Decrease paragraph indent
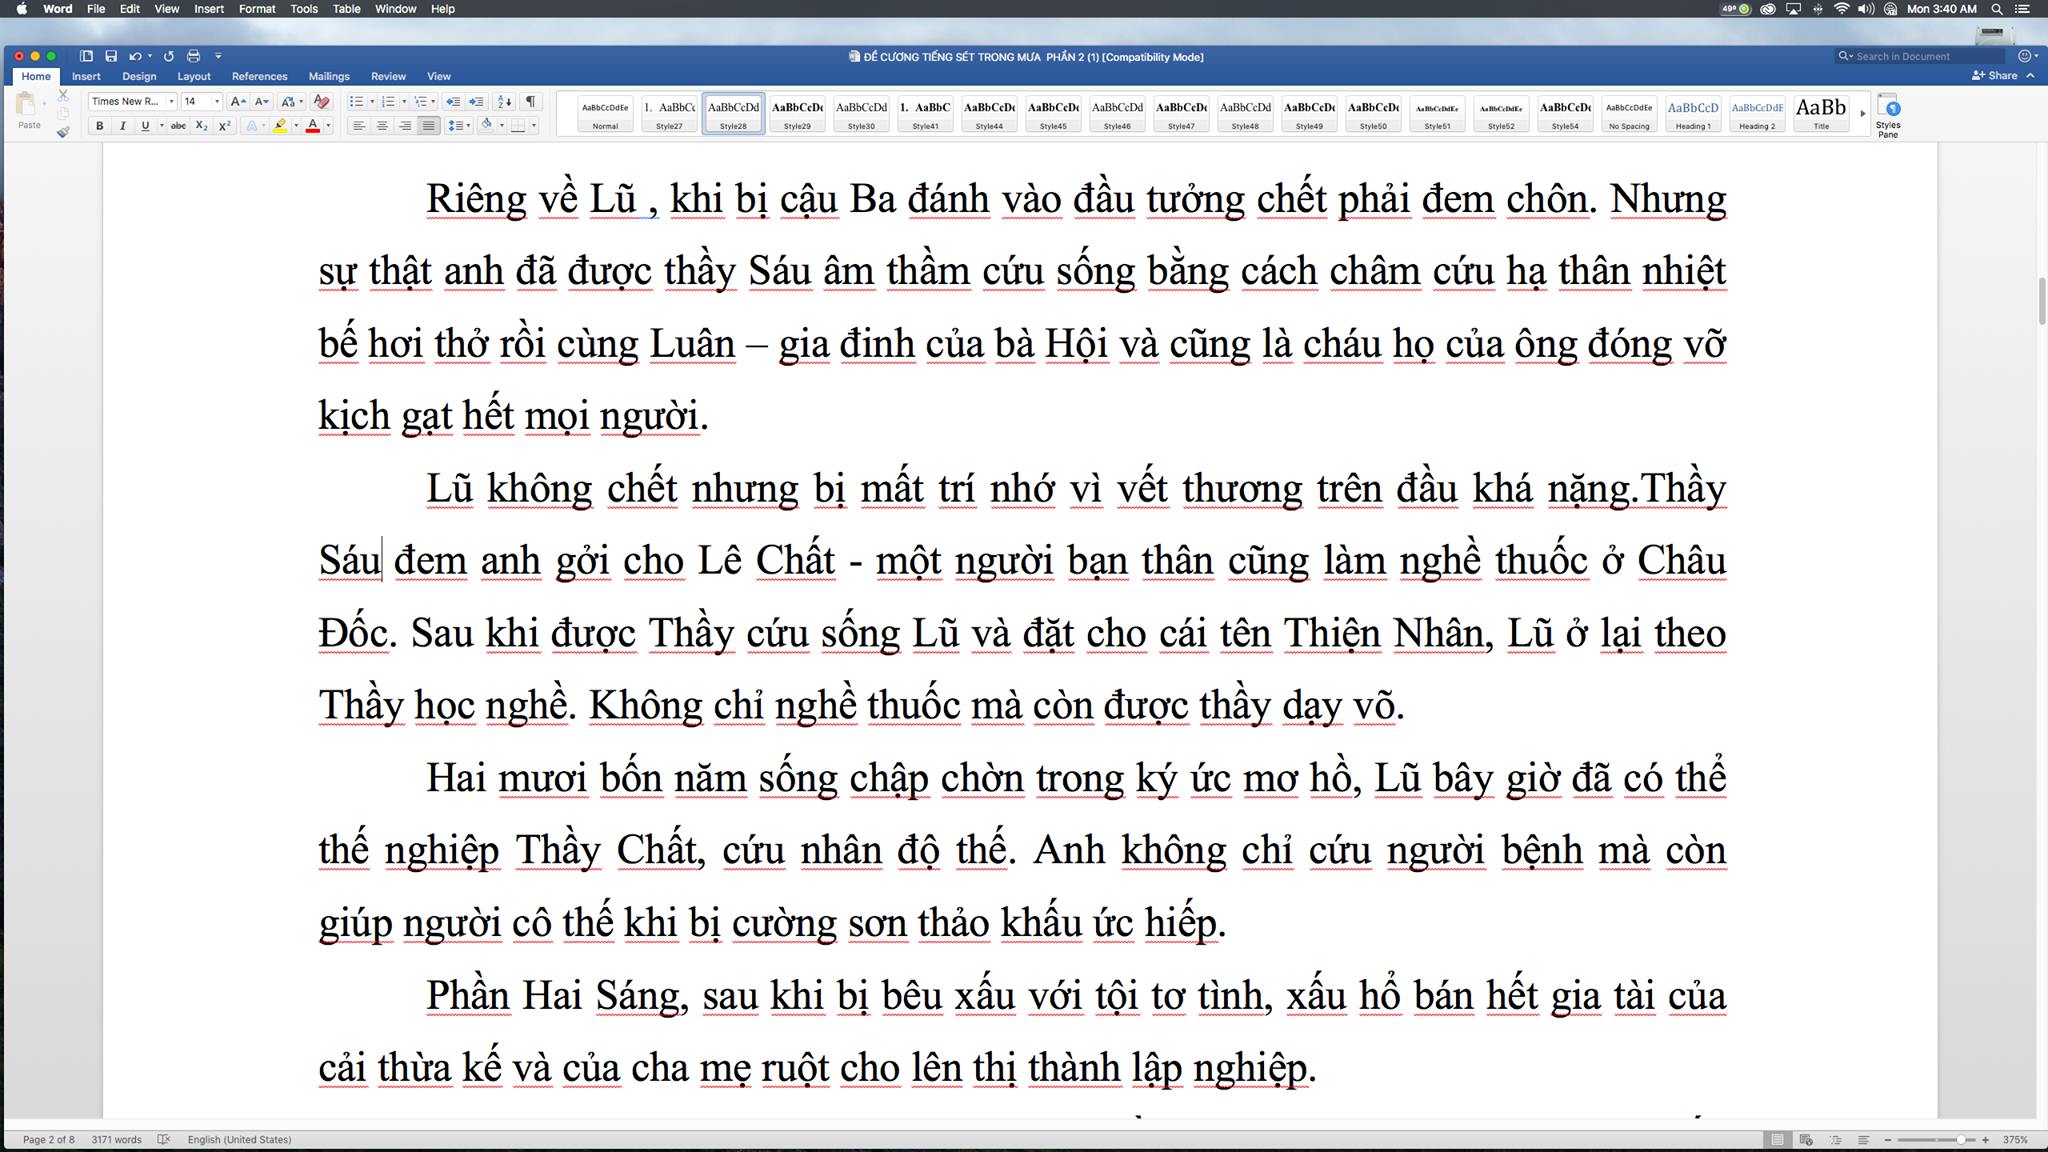Viewport: 2048px width, 1152px height. pyautogui.click(x=453, y=101)
